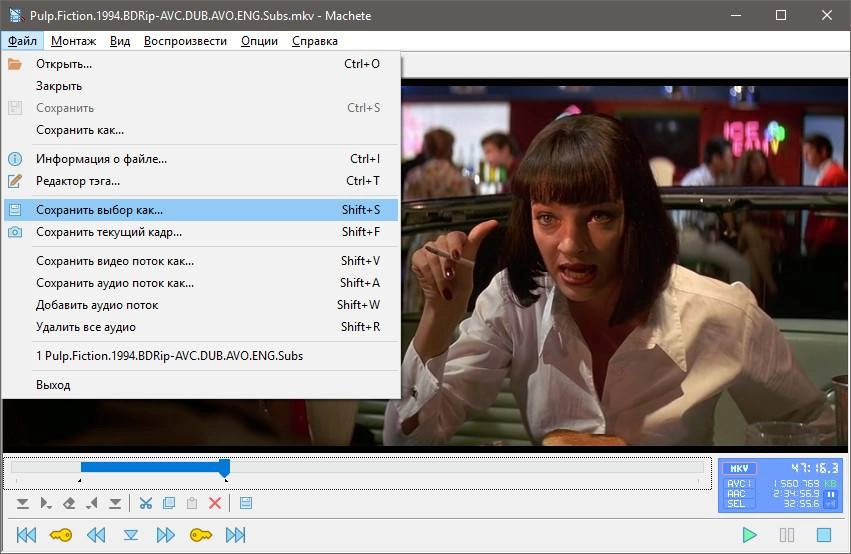Image resolution: width=851 pixels, height=554 pixels.
Task: Go to previous keyframe with left key icon
Action: 61,535
